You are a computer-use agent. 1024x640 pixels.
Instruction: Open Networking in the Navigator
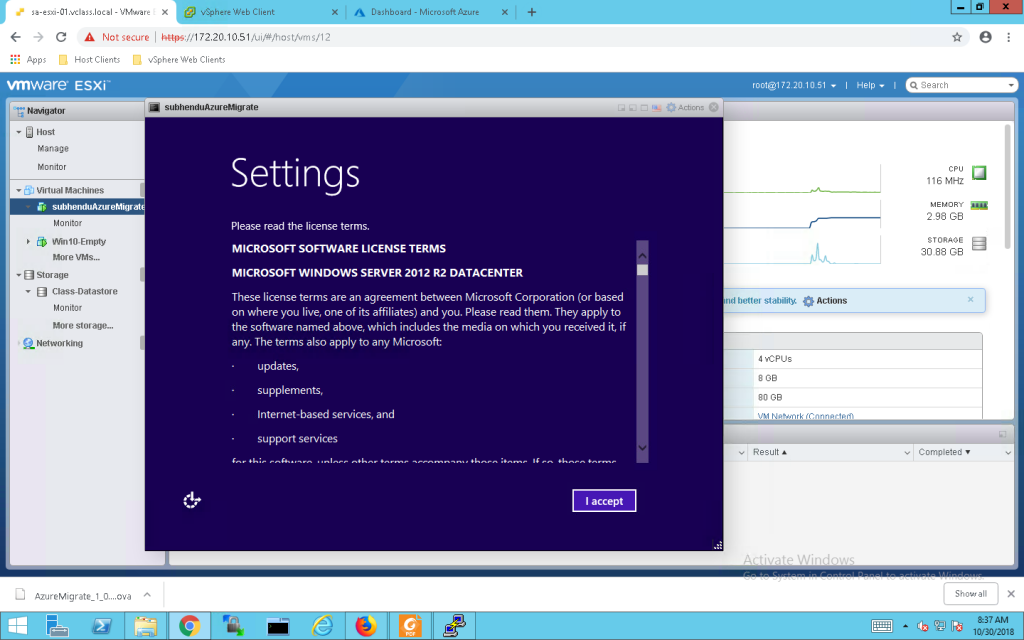59,343
